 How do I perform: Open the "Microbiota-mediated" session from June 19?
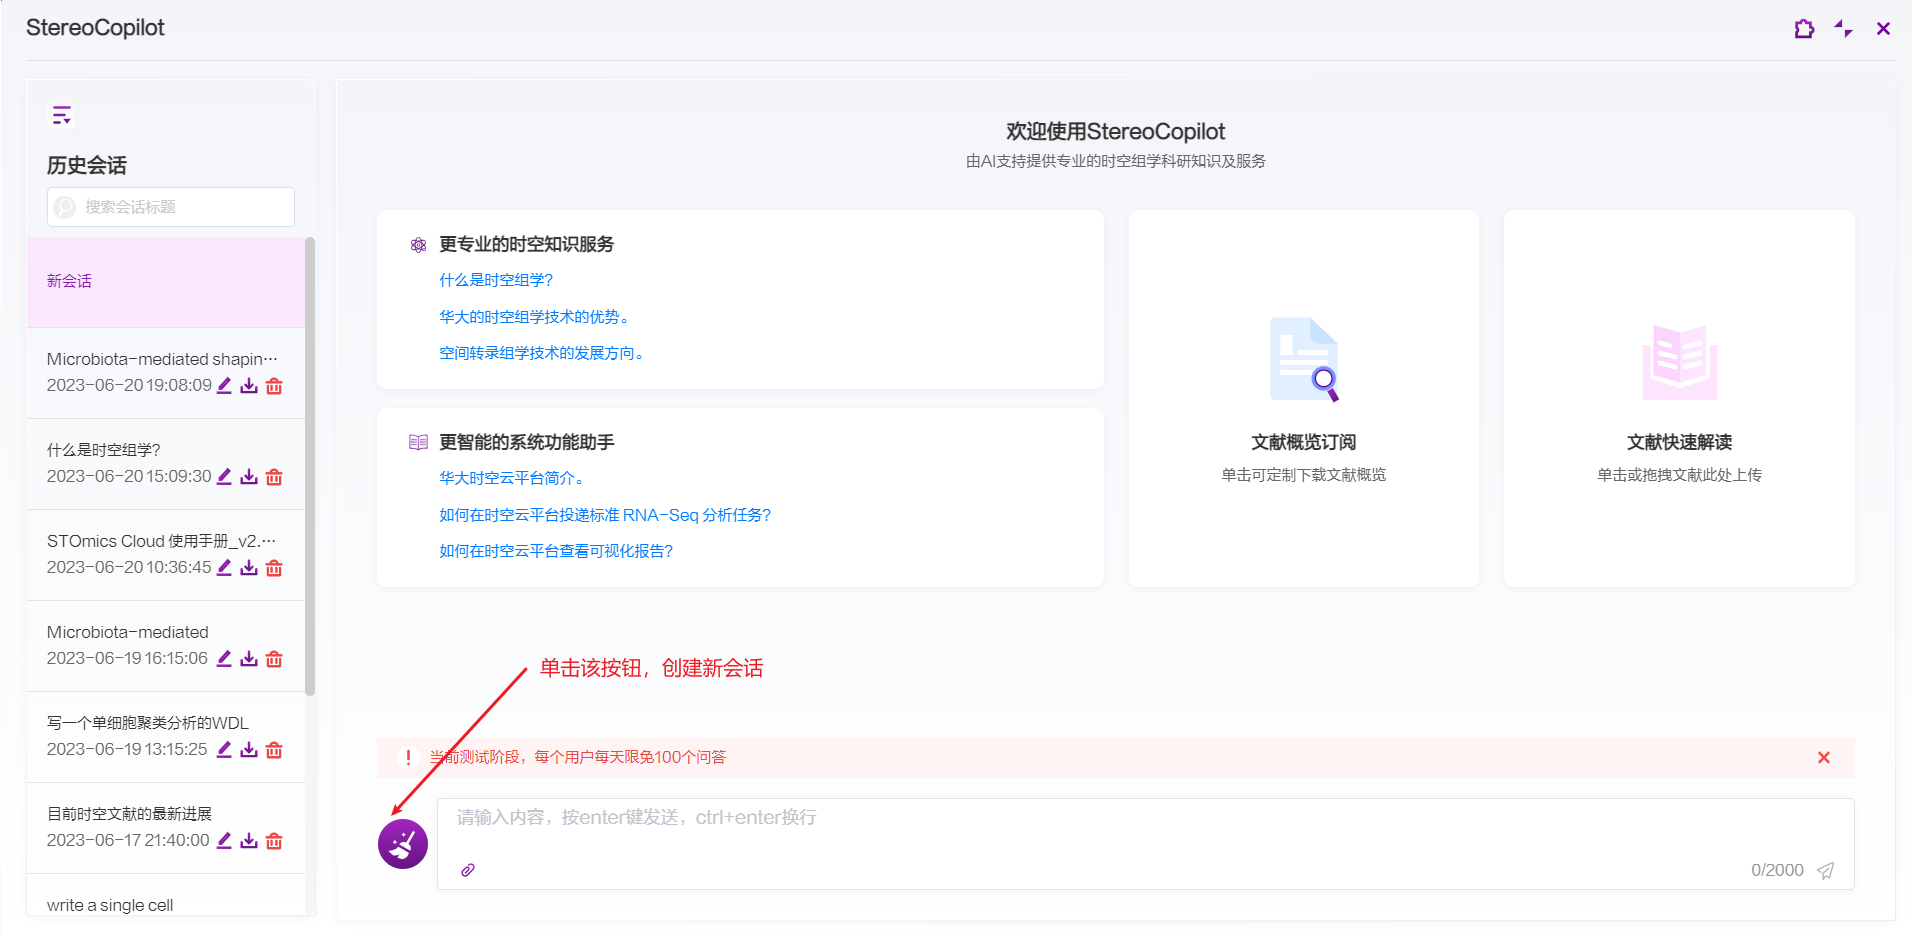pos(128,632)
